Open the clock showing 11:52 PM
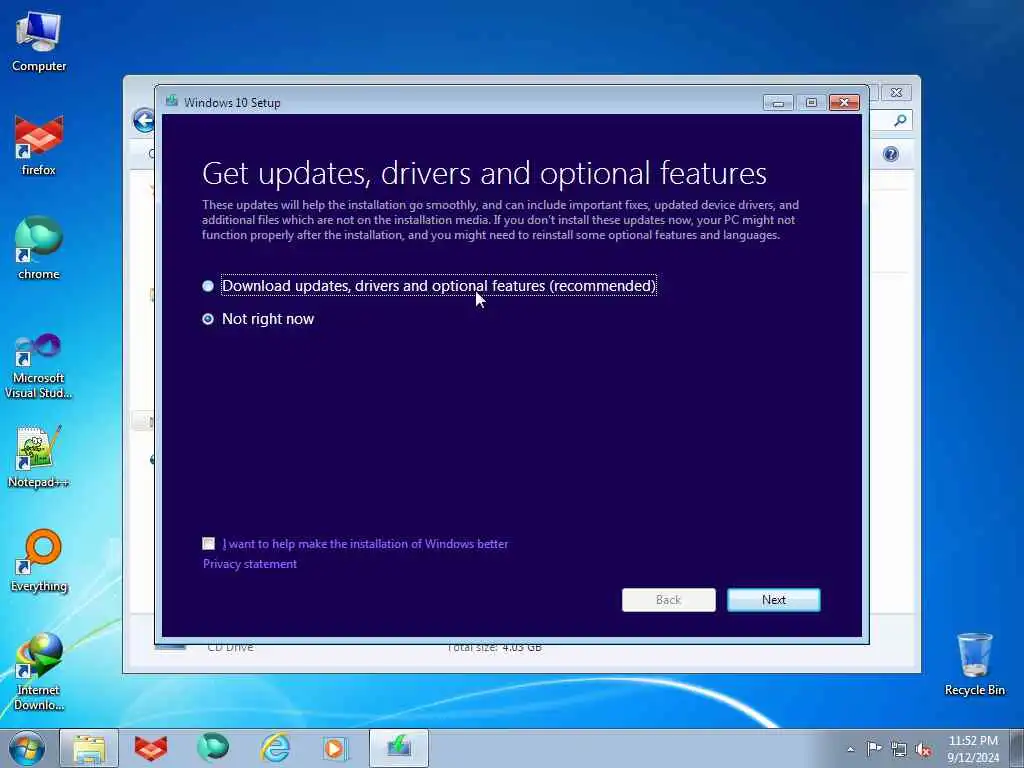Image resolution: width=1024 pixels, height=768 pixels. 973,748
